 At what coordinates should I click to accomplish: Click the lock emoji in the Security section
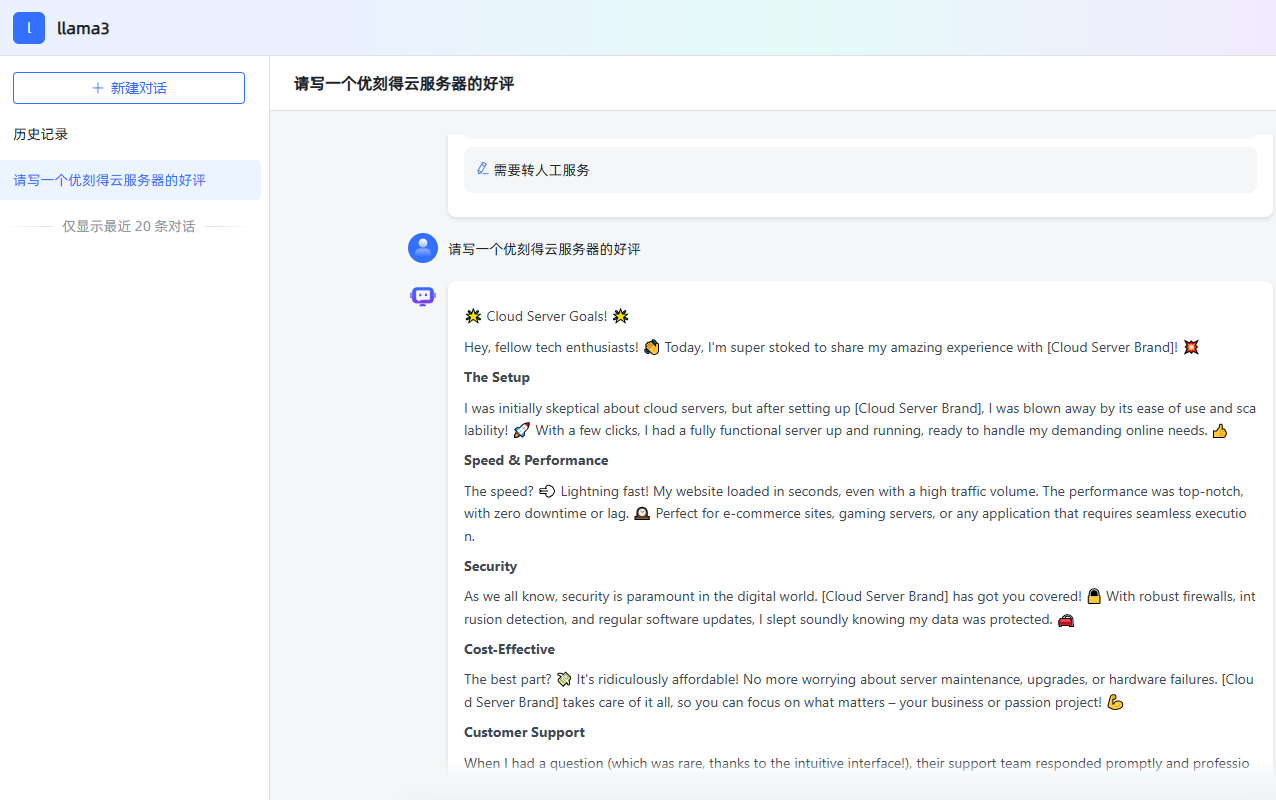coord(1093,595)
